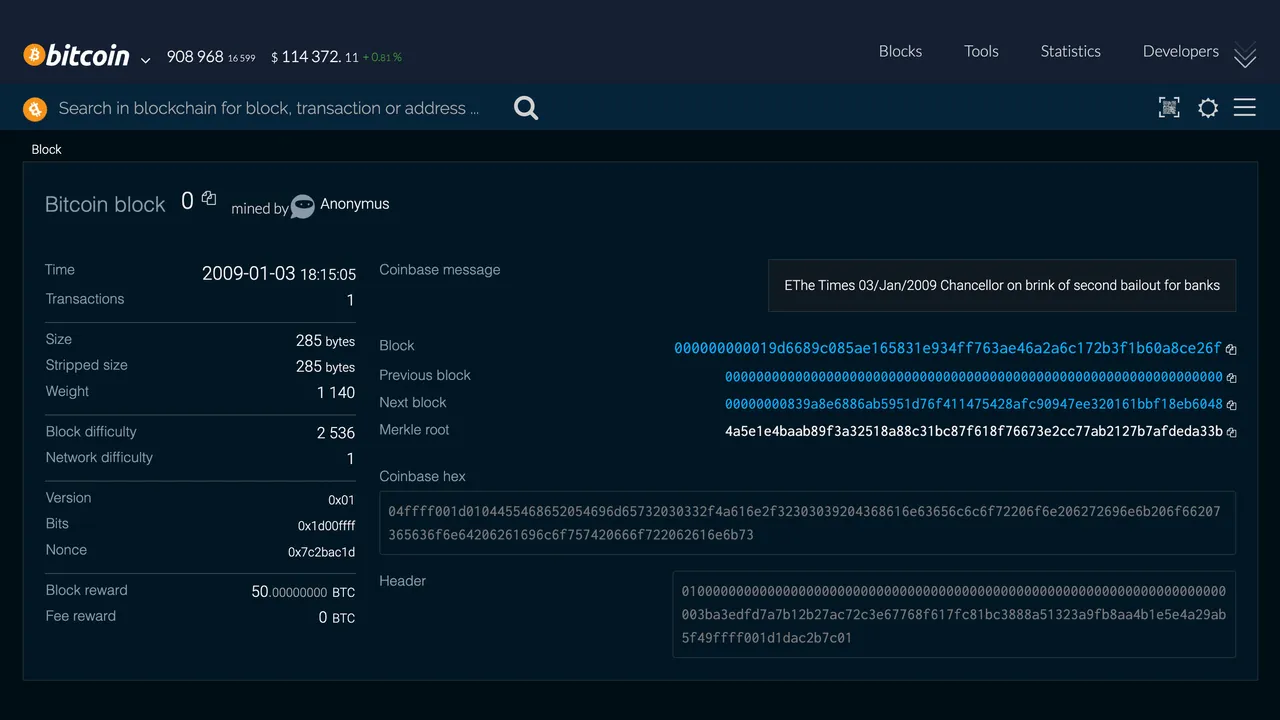The image size is (1280, 720).
Task: Open next block hash link ending eb6048
Action: [974, 404]
